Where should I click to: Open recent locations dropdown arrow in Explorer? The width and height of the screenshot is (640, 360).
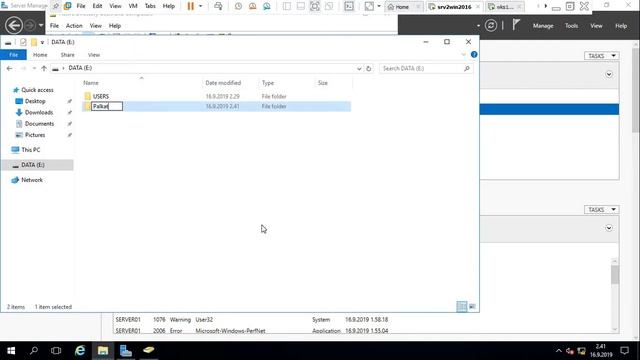tap(34, 68)
